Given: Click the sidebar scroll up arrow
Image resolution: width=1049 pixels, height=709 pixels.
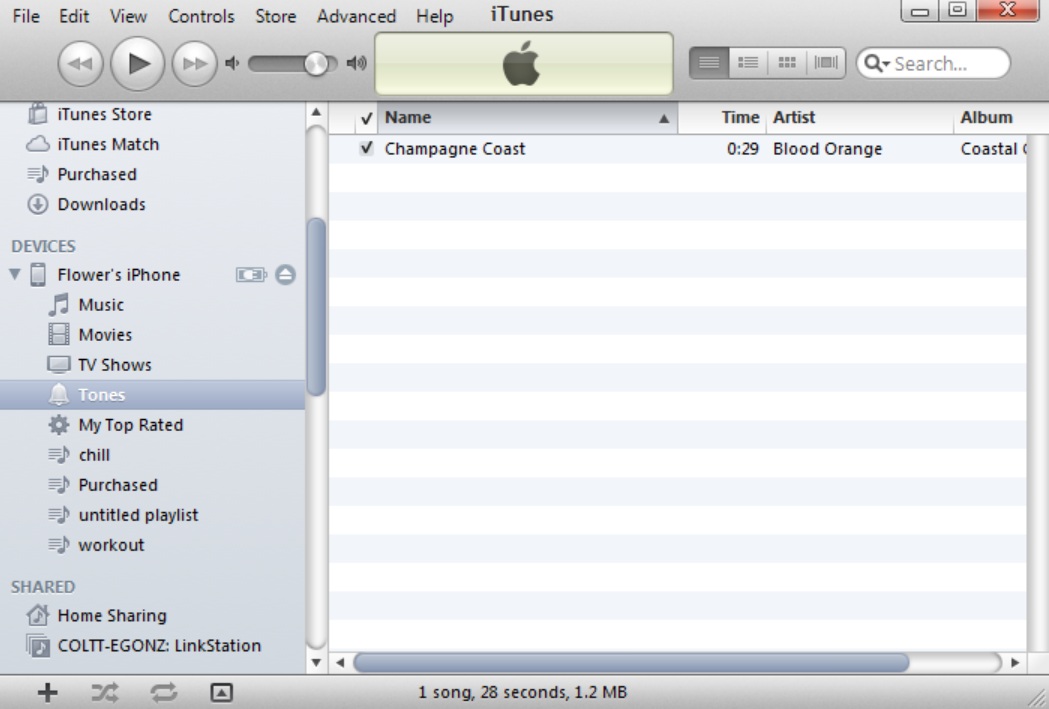Looking at the screenshot, I should click(316, 112).
